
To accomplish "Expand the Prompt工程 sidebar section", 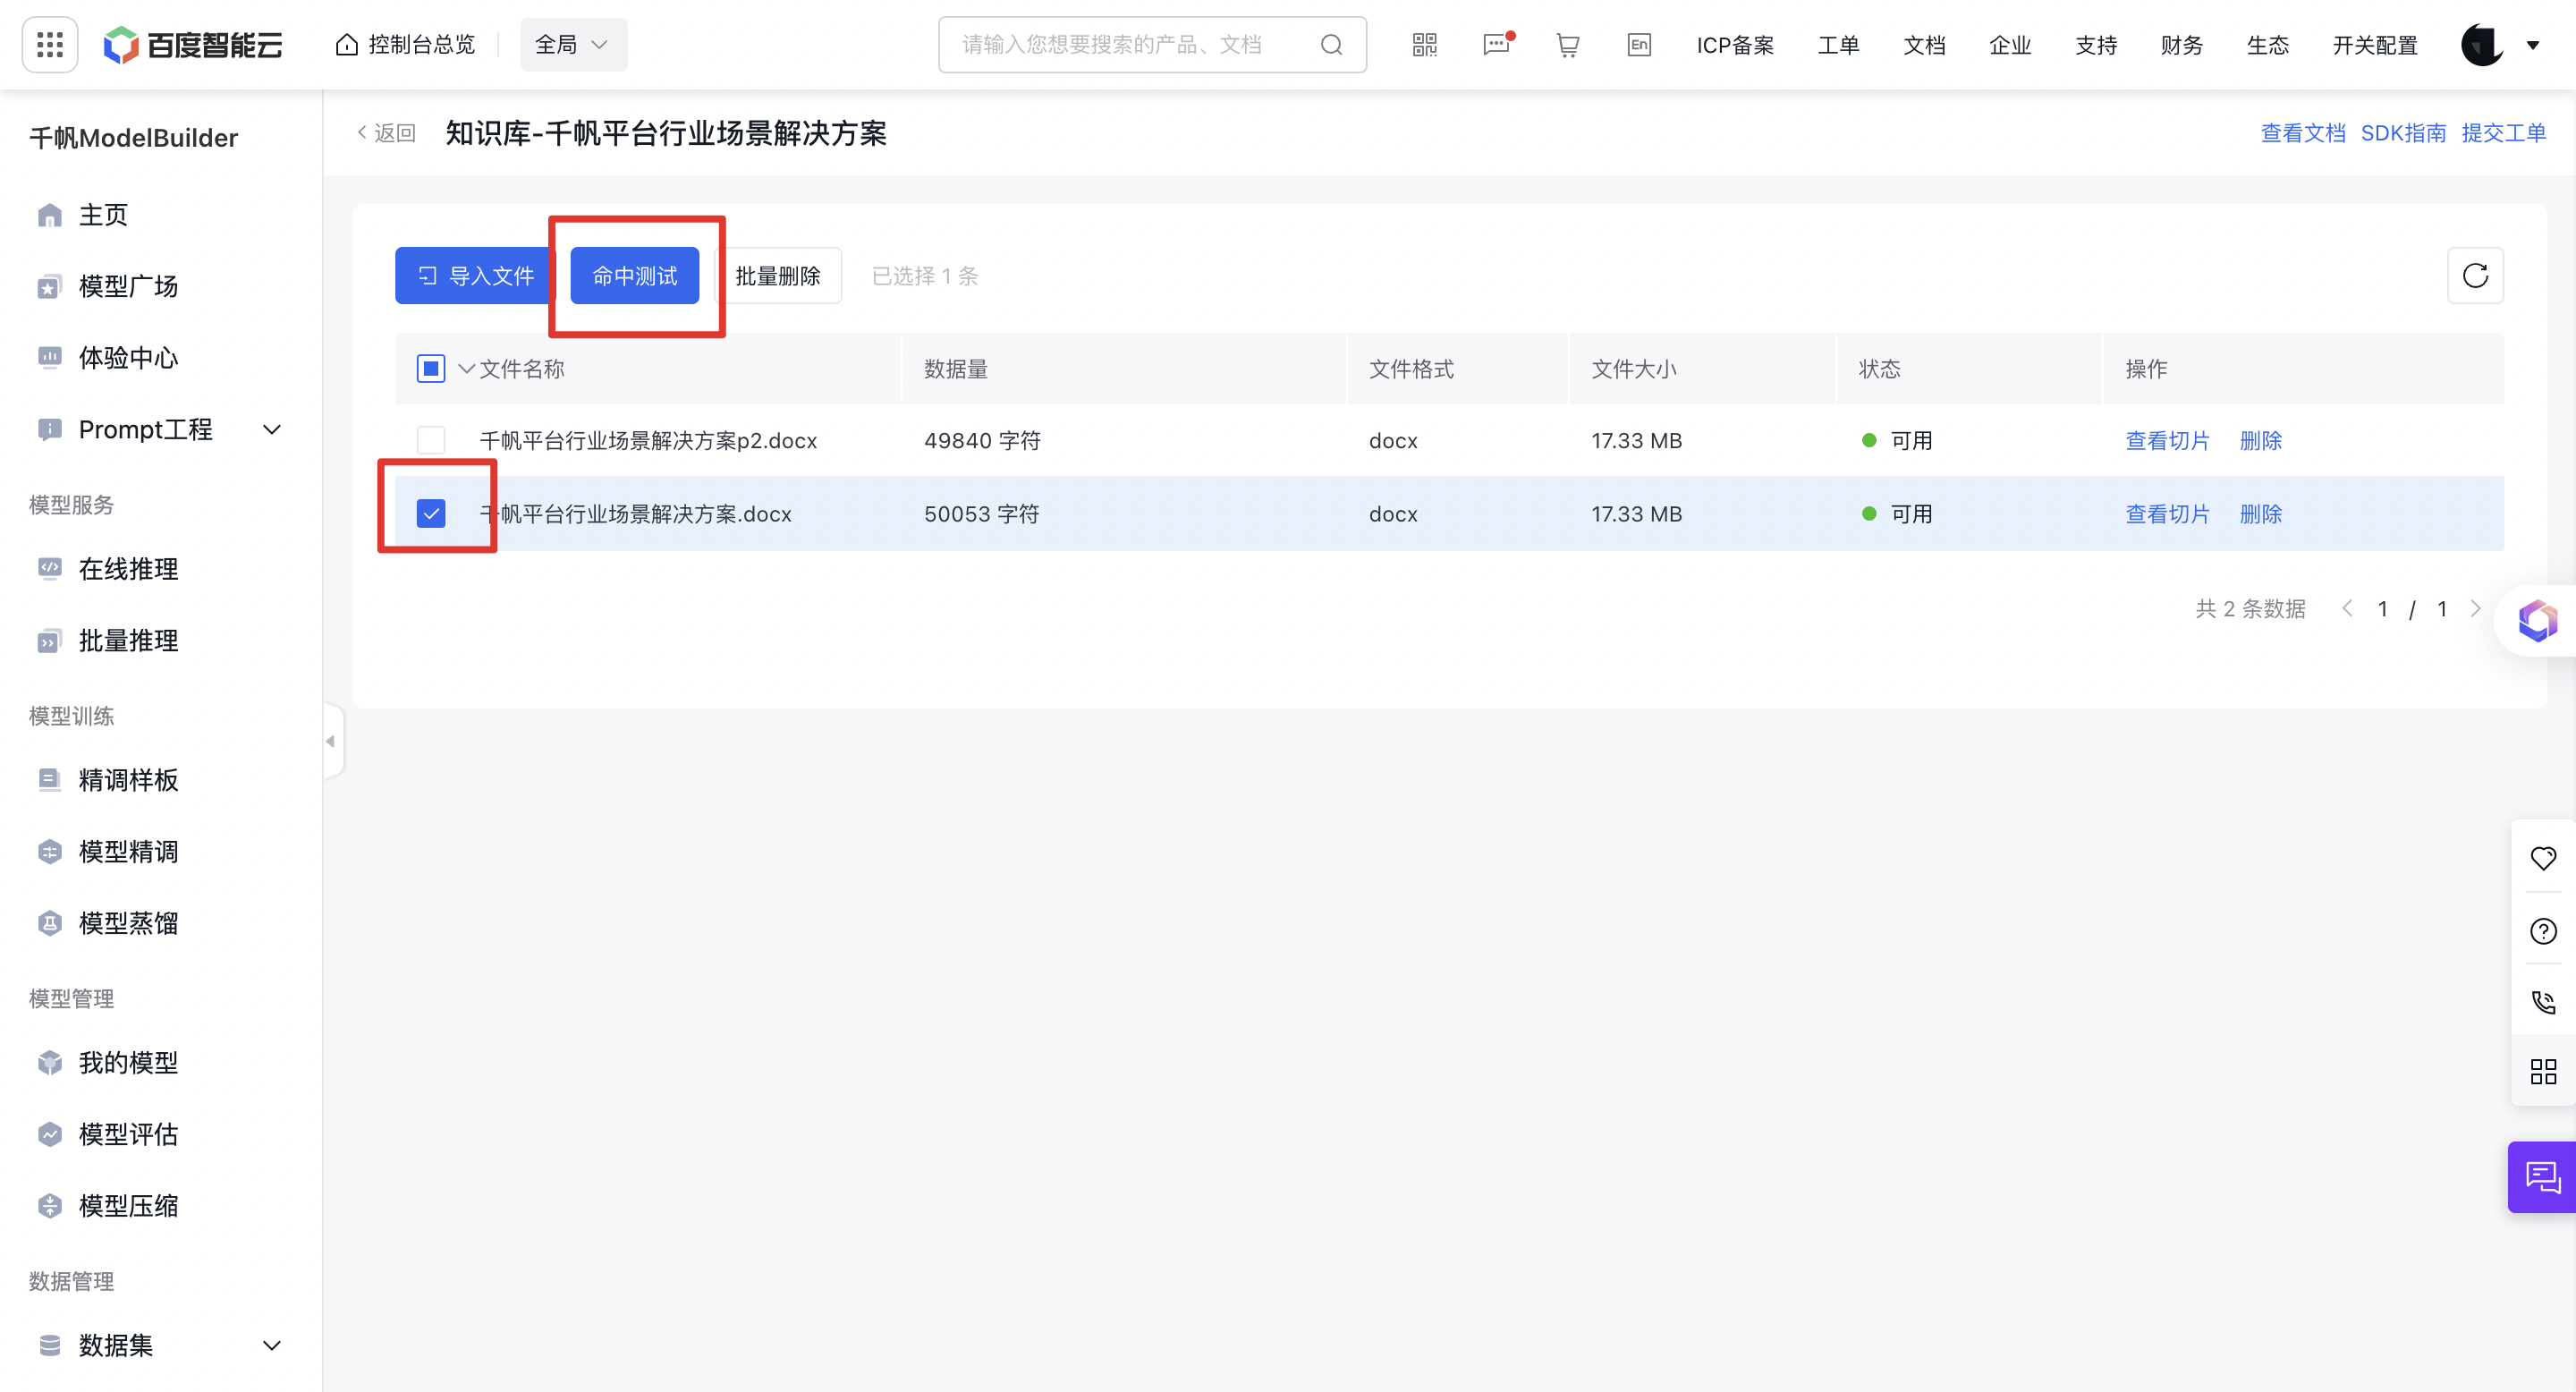I will click(271, 430).
